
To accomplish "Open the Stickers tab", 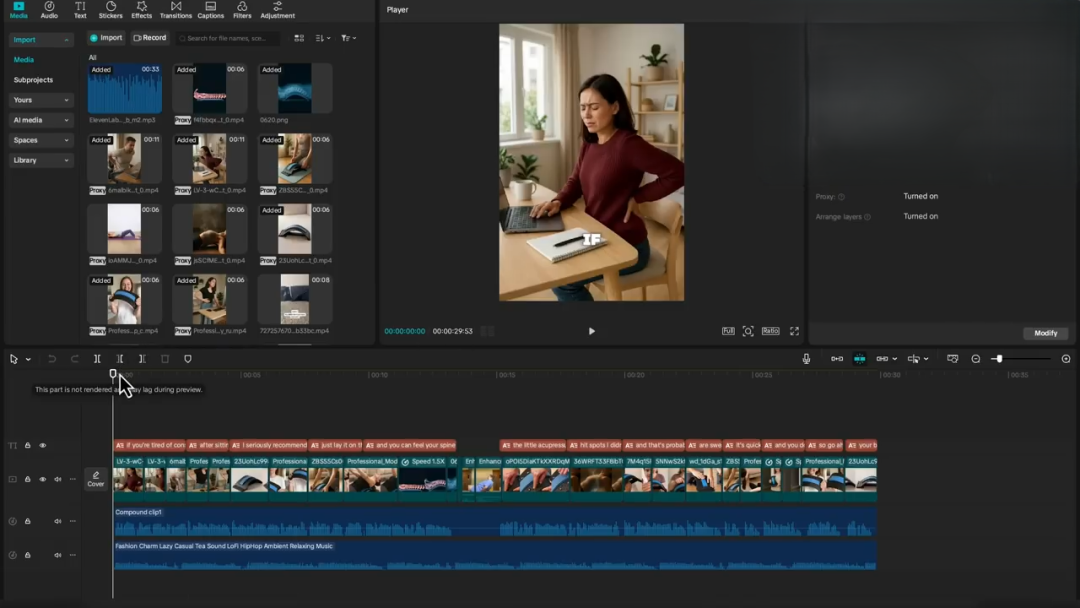I will (110, 10).
